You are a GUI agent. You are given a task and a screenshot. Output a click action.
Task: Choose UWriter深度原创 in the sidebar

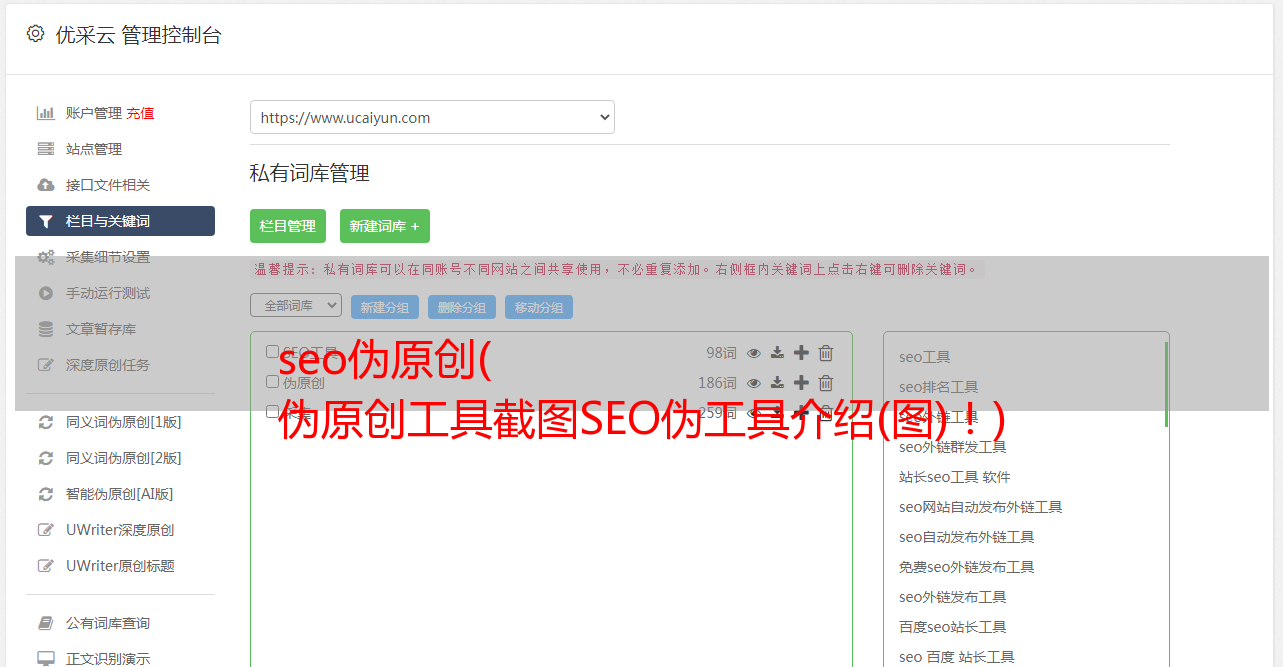pos(120,530)
